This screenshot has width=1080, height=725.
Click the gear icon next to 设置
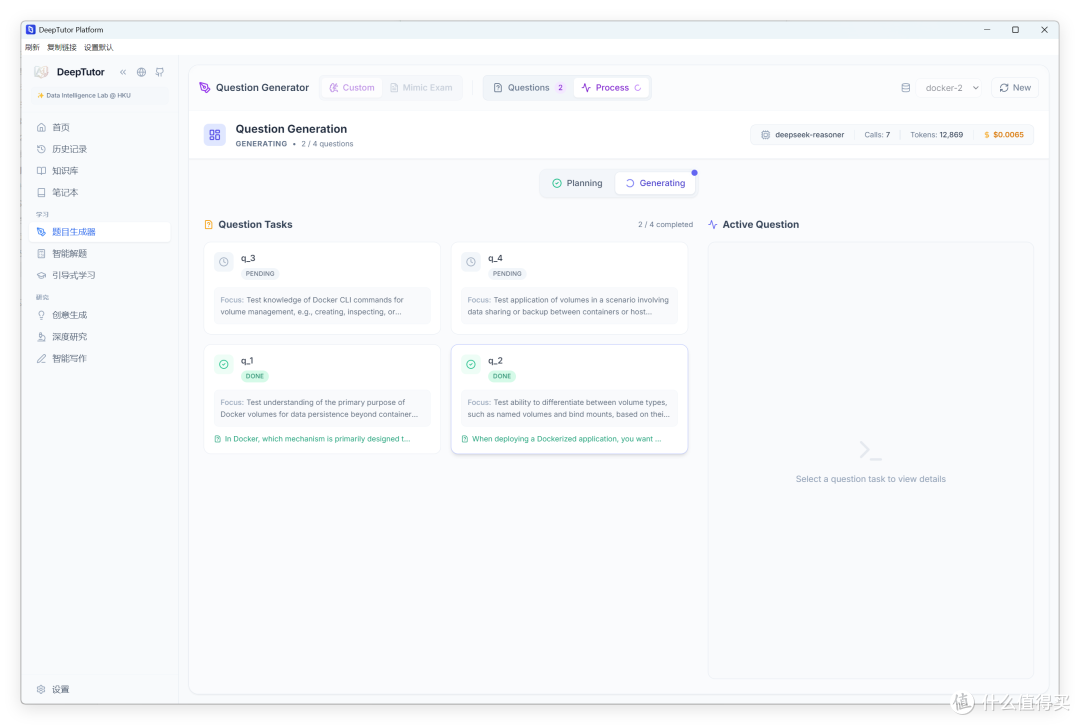point(41,689)
